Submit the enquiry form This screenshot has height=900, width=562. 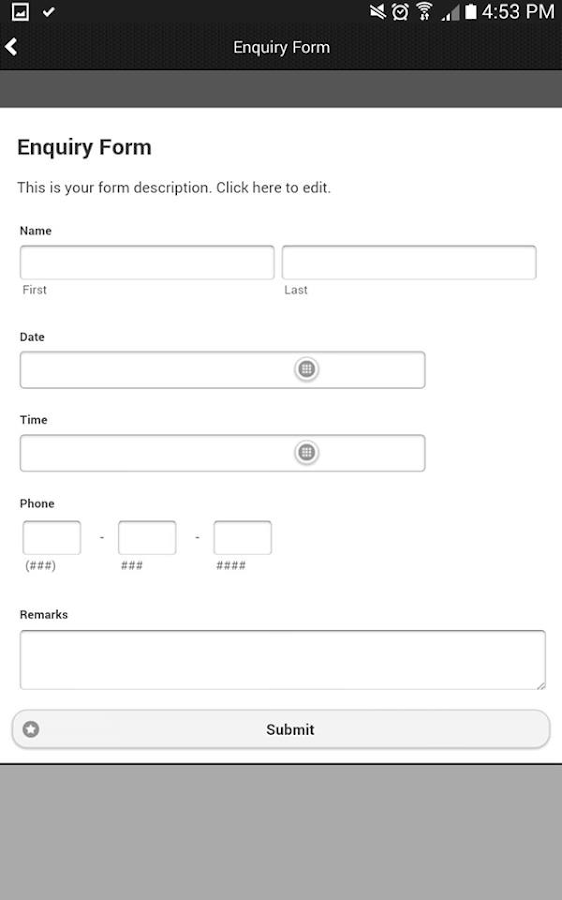pyautogui.click(x=281, y=729)
